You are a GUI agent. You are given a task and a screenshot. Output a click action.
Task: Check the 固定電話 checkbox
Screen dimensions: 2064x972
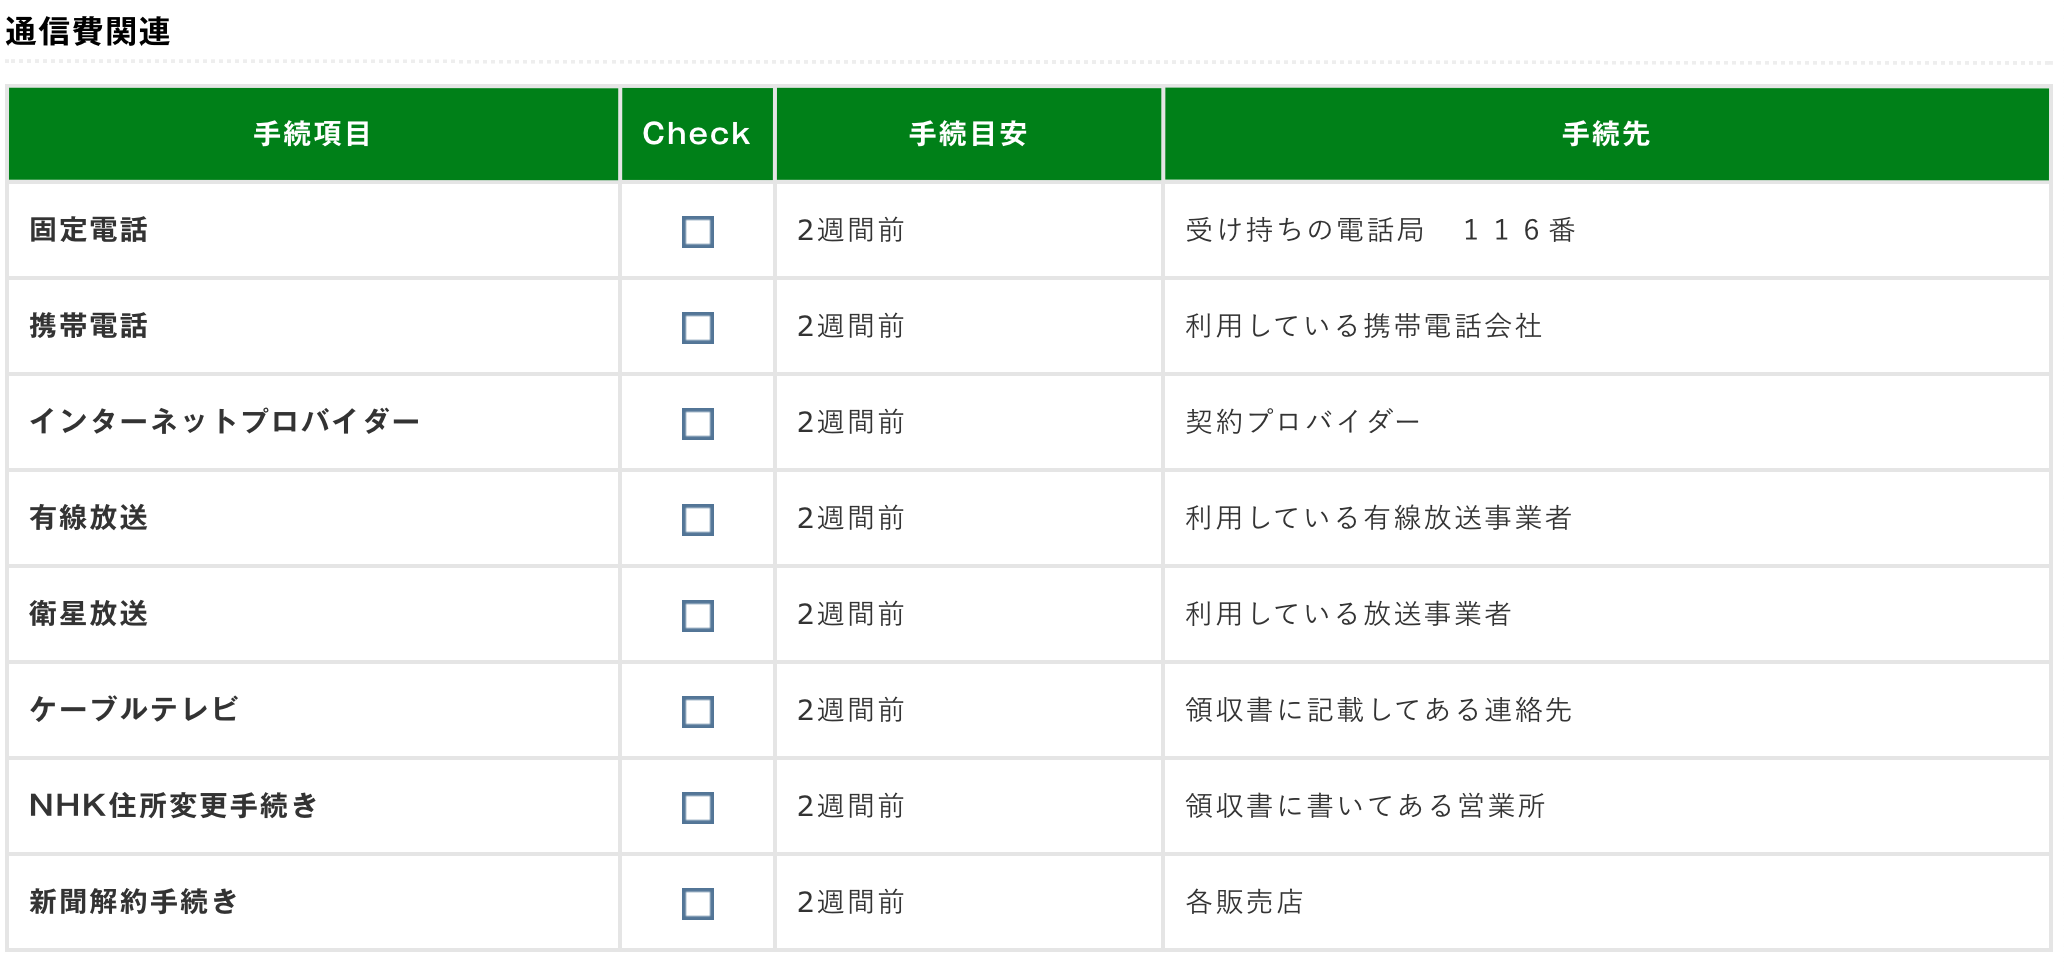(x=697, y=232)
